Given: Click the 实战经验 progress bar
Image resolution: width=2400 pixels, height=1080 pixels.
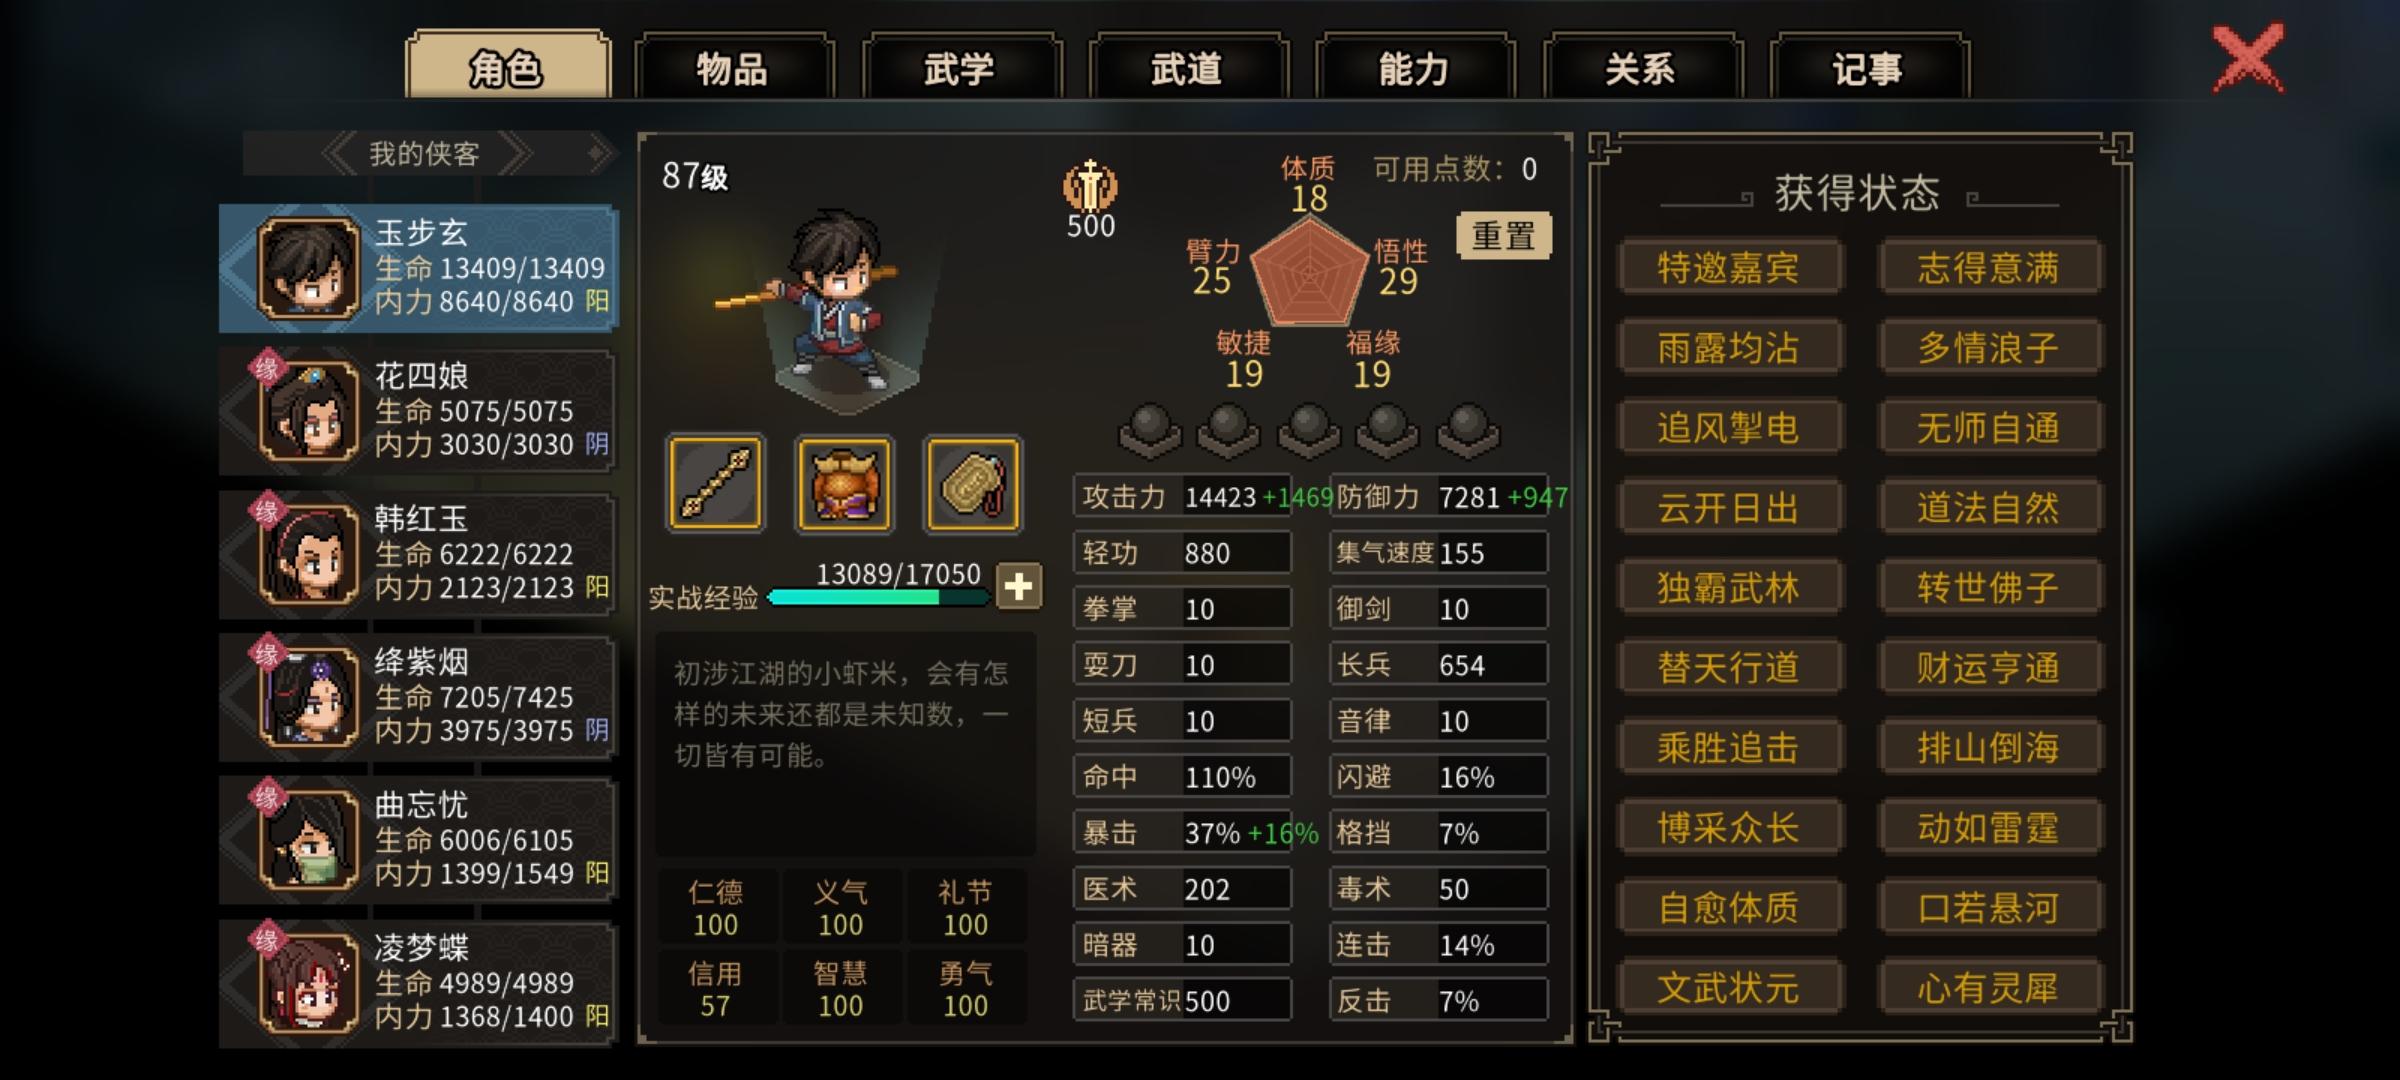Looking at the screenshot, I should (x=878, y=597).
